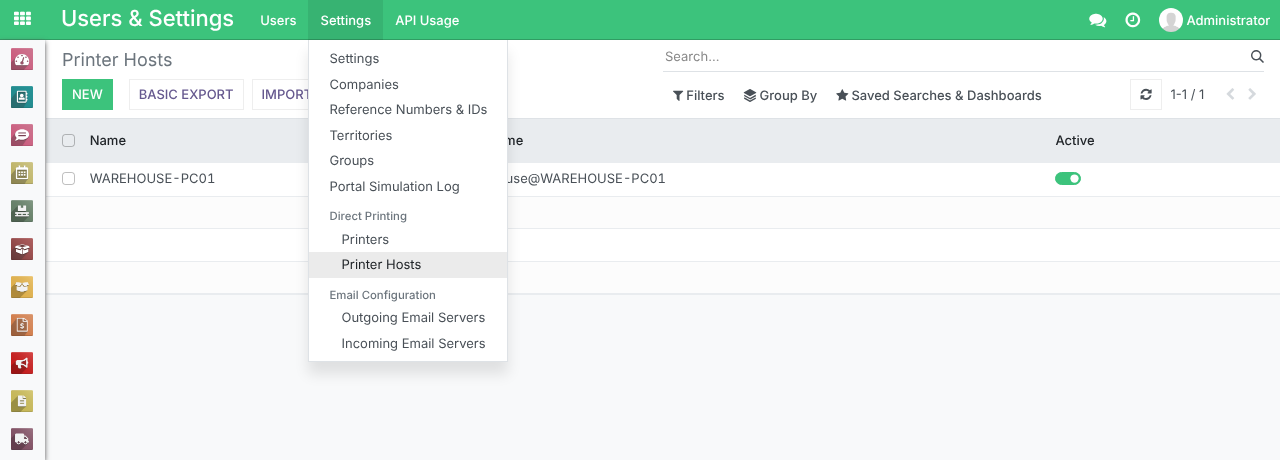Focus the Search input field
Image resolution: width=1280 pixels, height=460 pixels.
[954, 57]
